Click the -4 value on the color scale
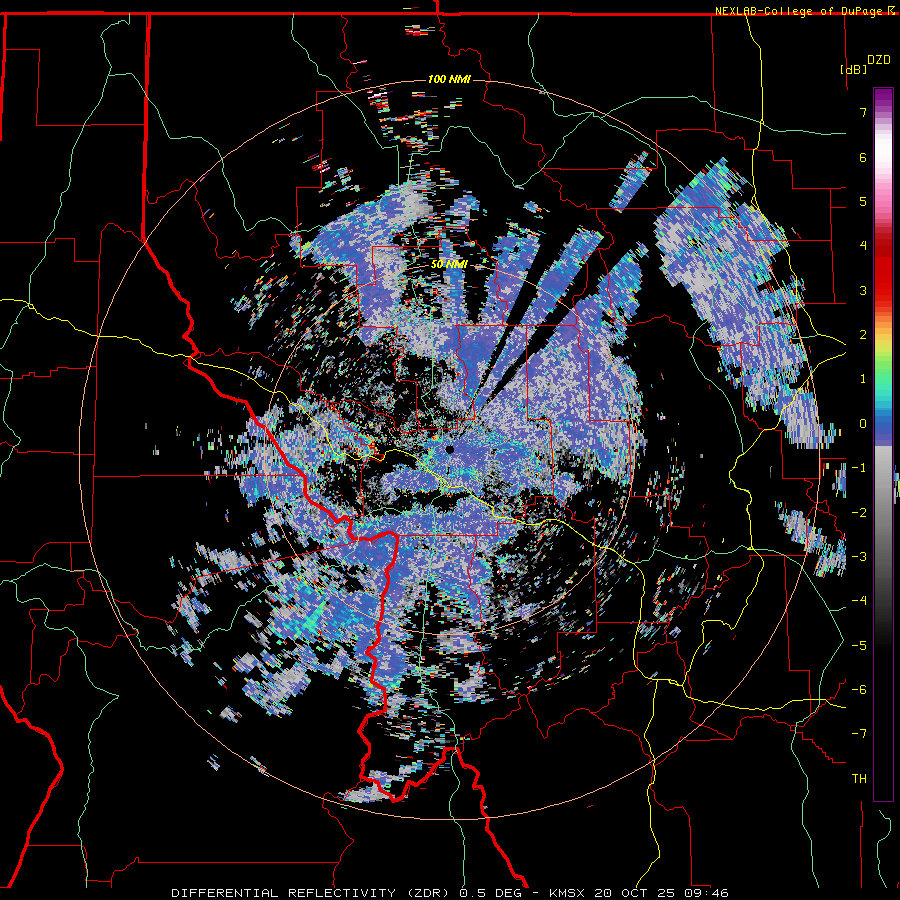Image resolution: width=900 pixels, height=900 pixels. pos(859,601)
